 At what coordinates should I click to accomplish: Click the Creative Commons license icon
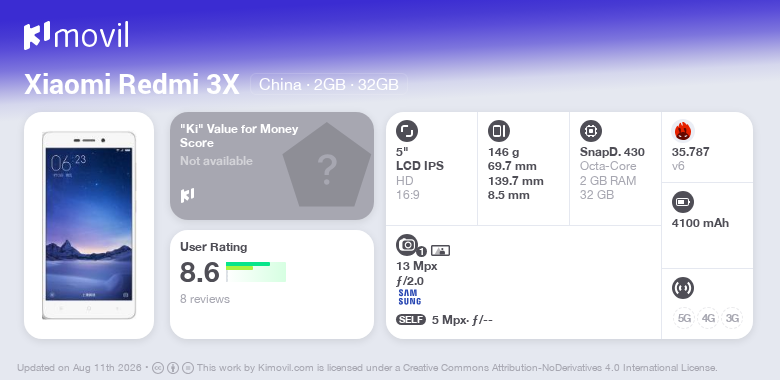click(158, 368)
